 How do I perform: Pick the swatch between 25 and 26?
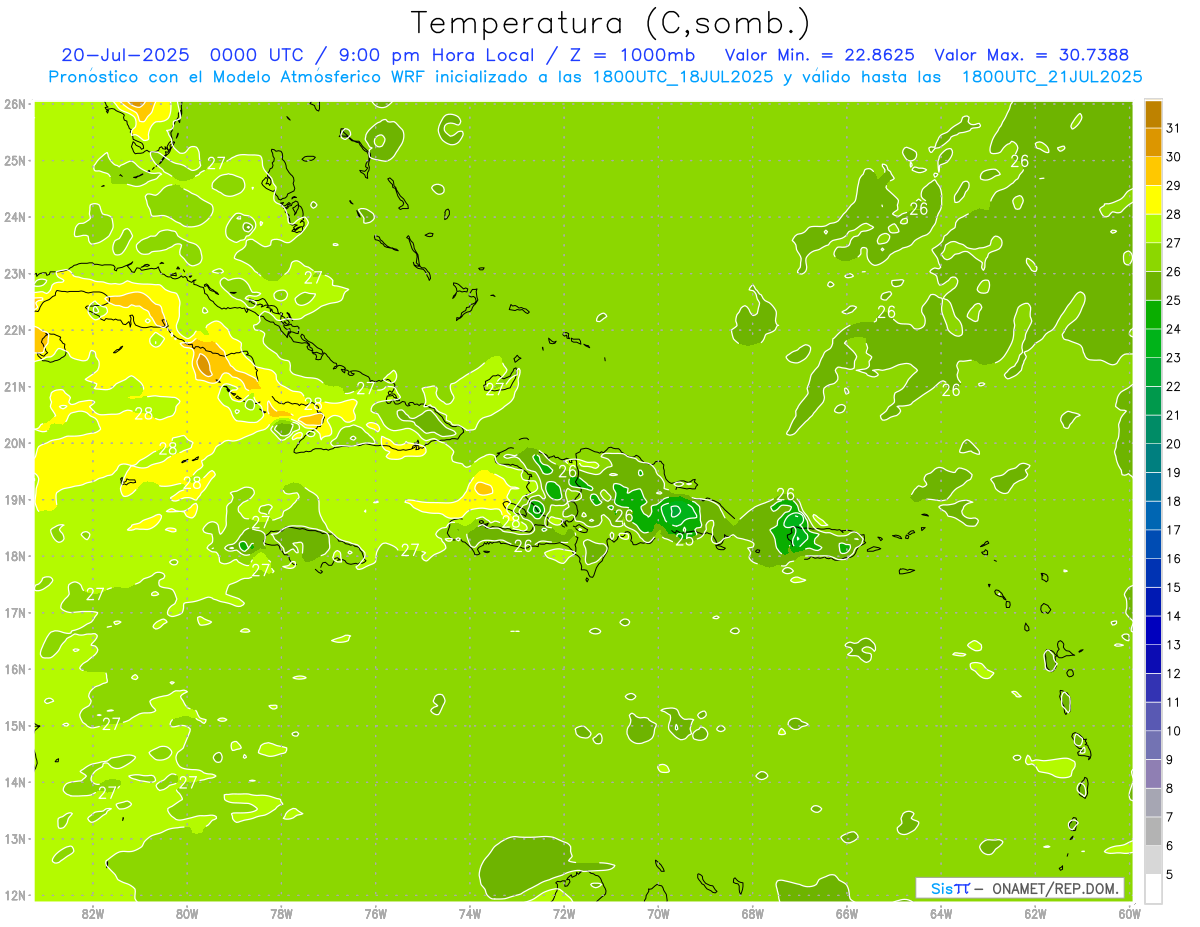click(x=1153, y=286)
